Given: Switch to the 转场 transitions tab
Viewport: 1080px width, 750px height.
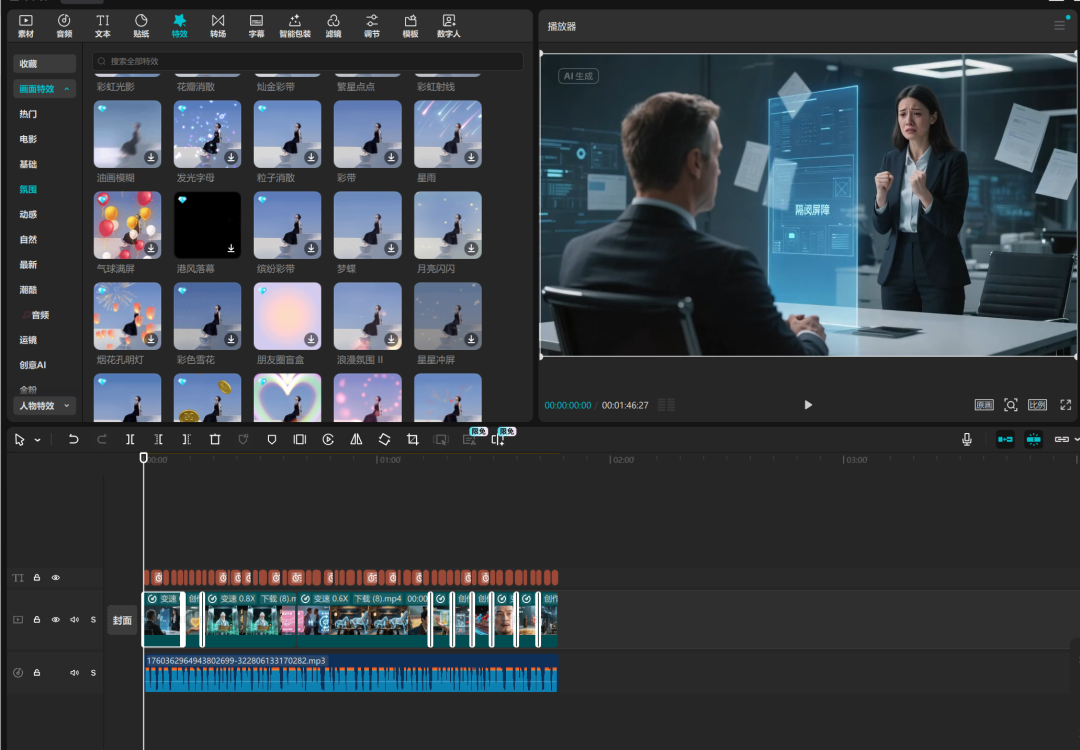Looking at the screenshot, I should click(x=218, y=26).
